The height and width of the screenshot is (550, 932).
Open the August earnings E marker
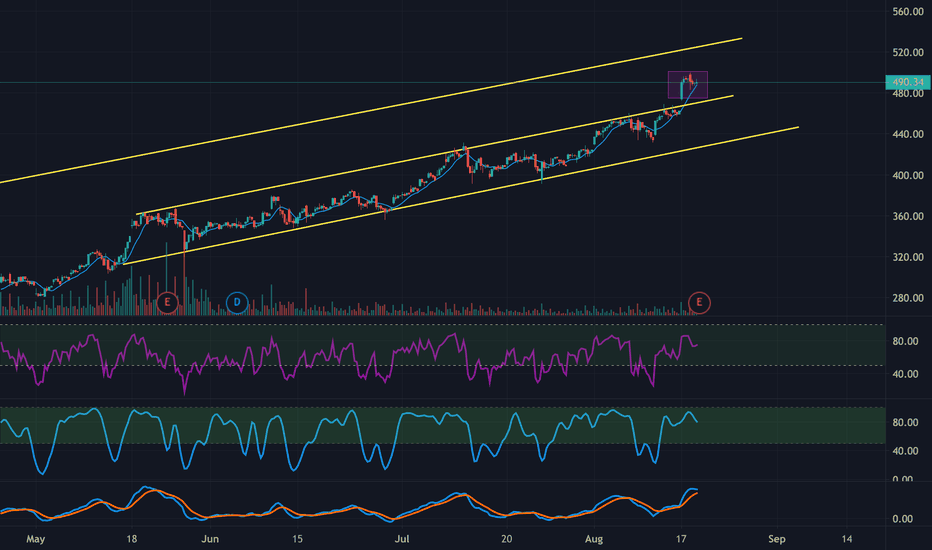[699, 303]
